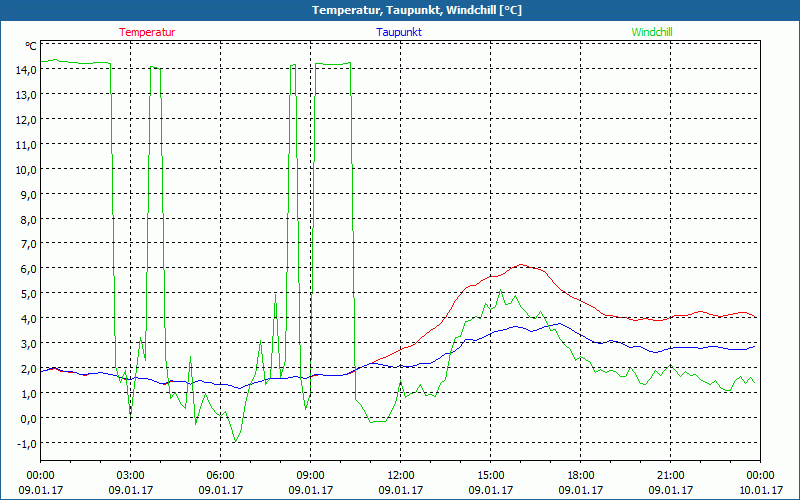The image size is (800, 500).
Task: Click the 09:00 time axis label
Action: coord(311,476)
